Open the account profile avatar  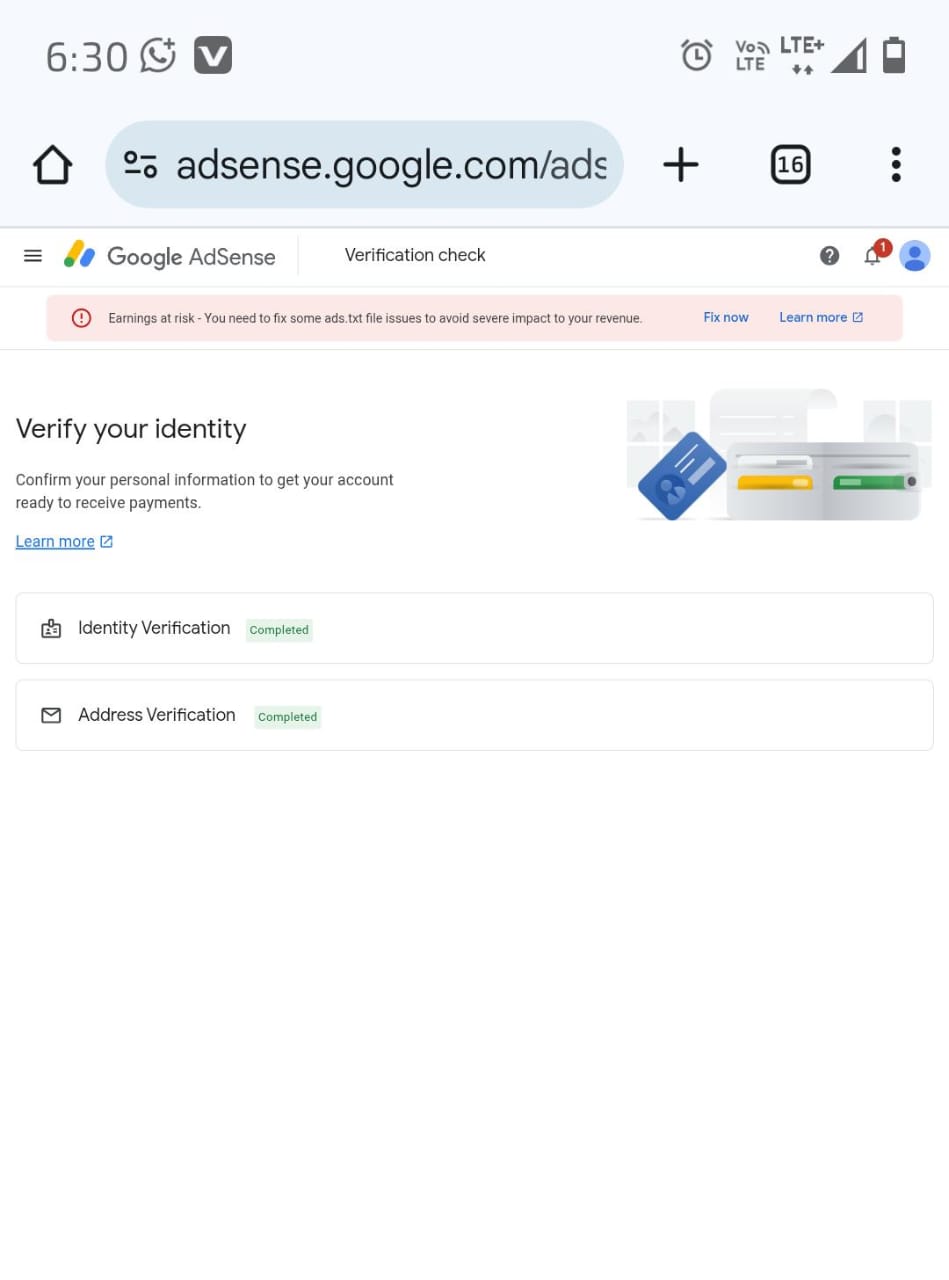[x=914, y=256]
